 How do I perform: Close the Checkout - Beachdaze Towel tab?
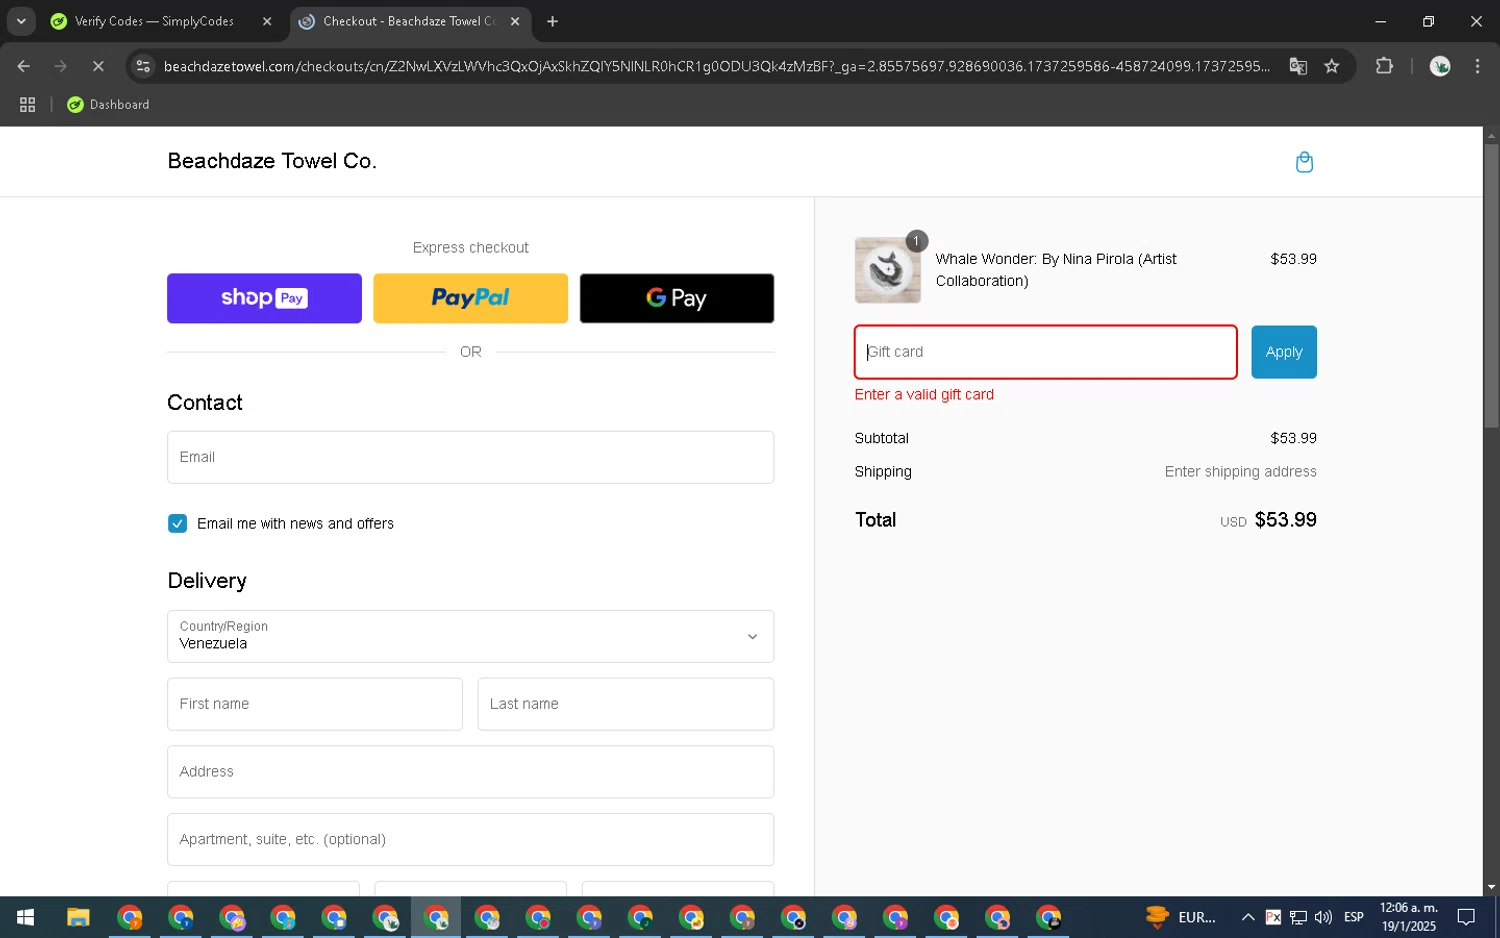click(515, 21)
